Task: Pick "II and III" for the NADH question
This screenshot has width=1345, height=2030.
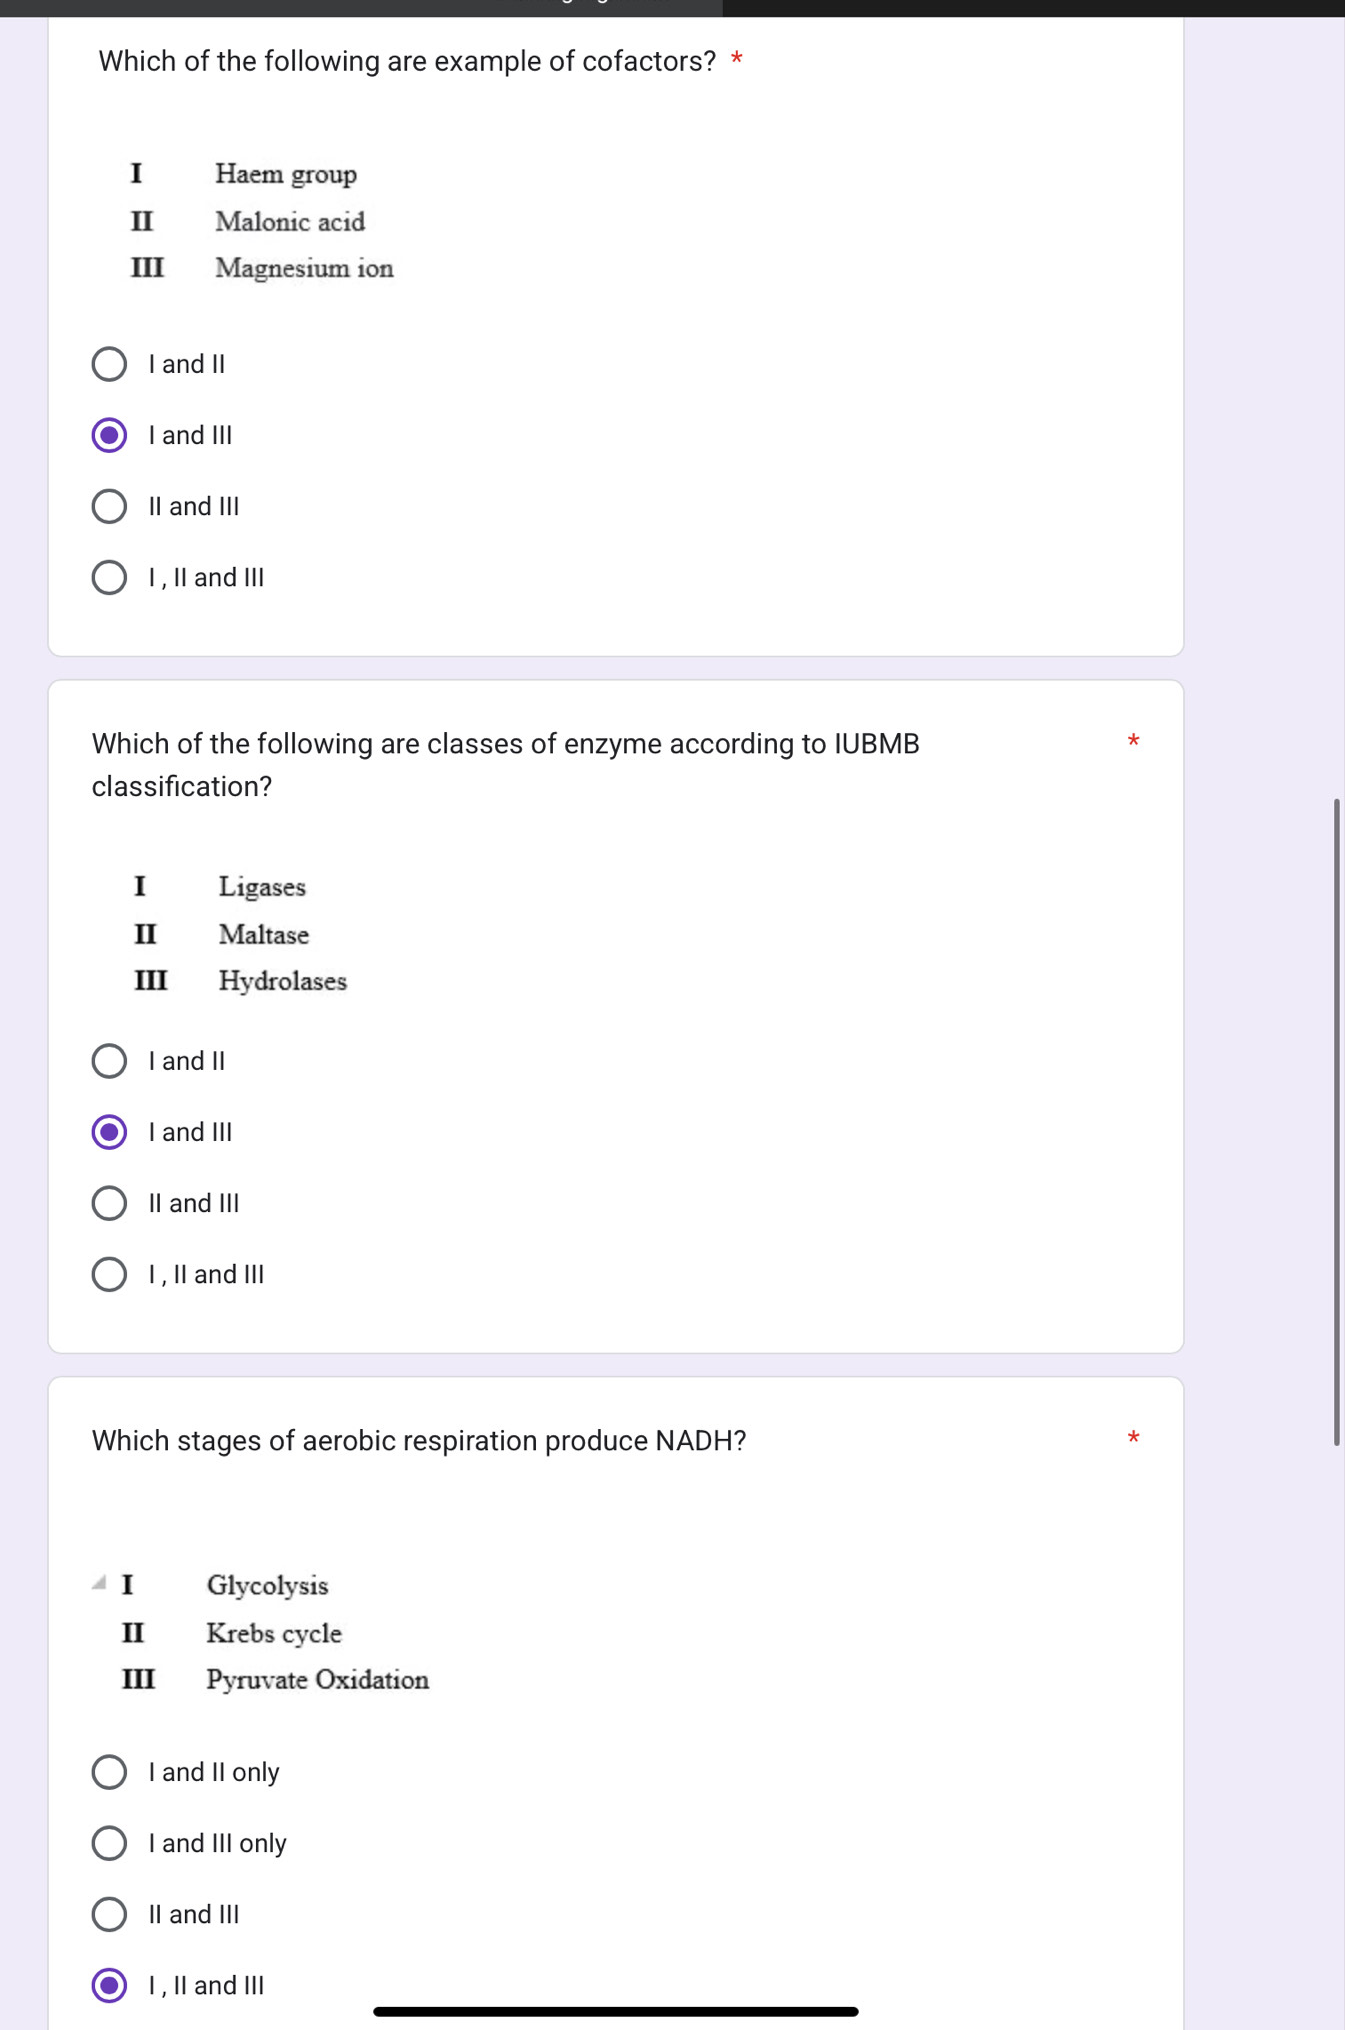Action: click(110, 1913)
